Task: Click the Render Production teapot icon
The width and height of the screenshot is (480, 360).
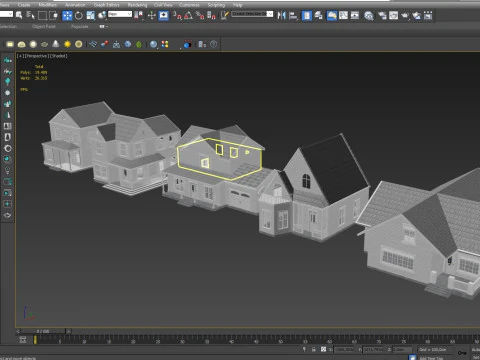Action: pyautogui.click(x=405, y=15)
